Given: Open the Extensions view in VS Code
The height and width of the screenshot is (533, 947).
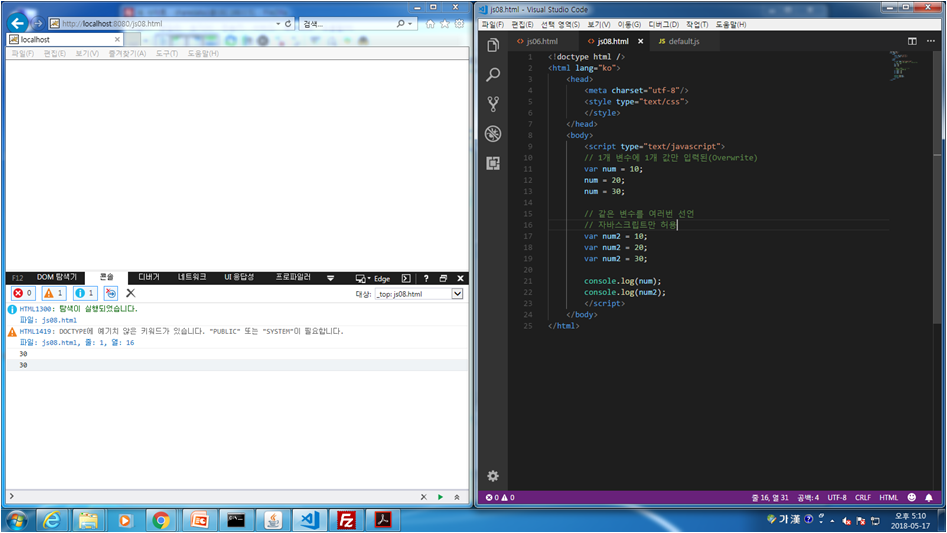Looking at the screenshot, I should (493, 163).
